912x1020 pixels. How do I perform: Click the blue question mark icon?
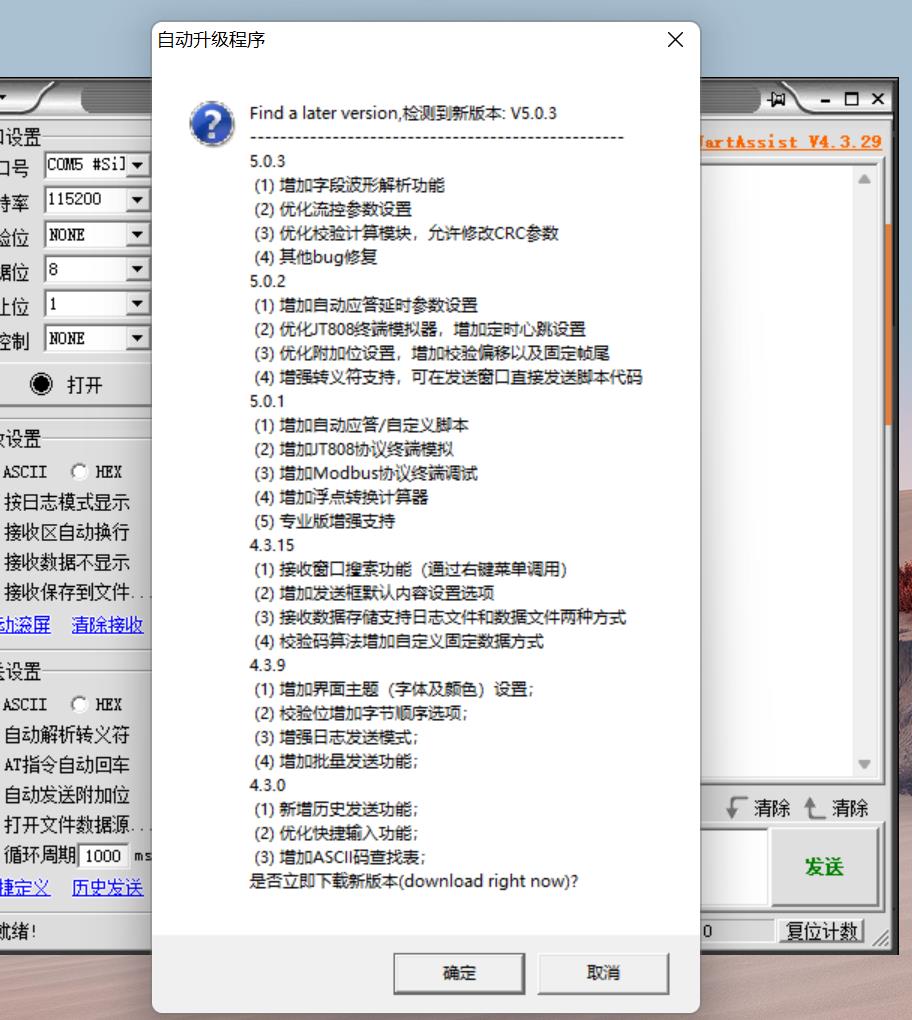[x=212, y=124]
